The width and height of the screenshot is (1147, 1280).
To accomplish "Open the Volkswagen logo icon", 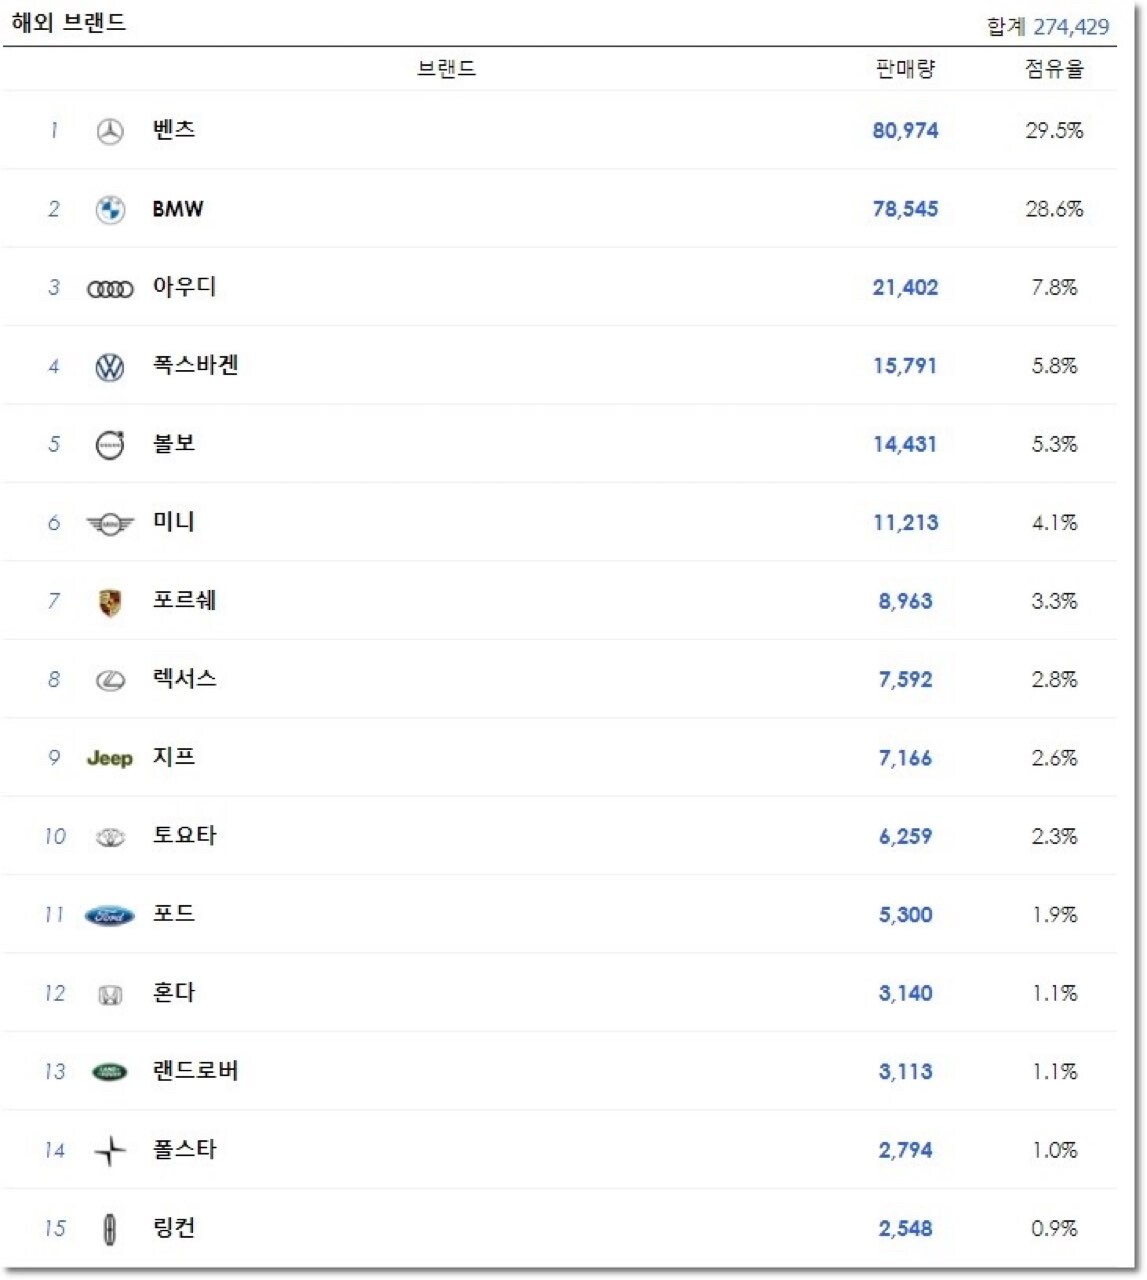I will [110, 367].
